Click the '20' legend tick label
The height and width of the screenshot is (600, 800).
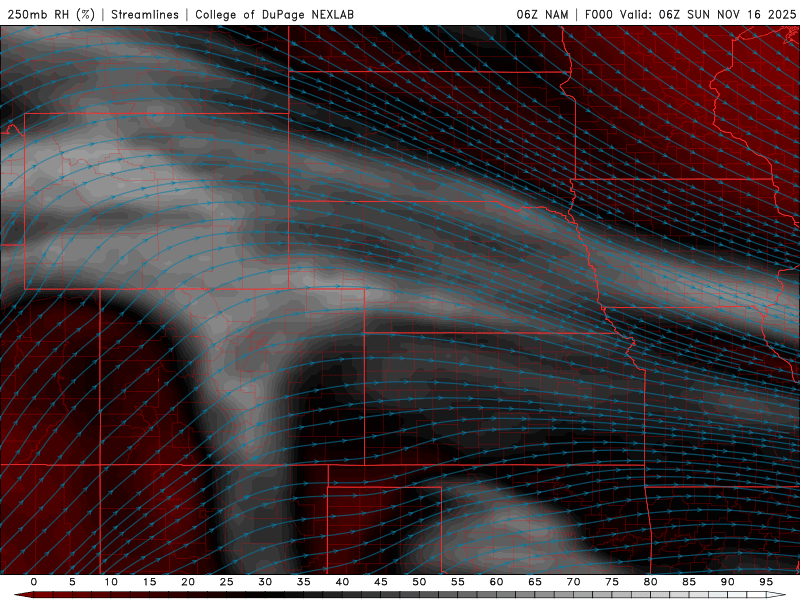click(188, 582)
